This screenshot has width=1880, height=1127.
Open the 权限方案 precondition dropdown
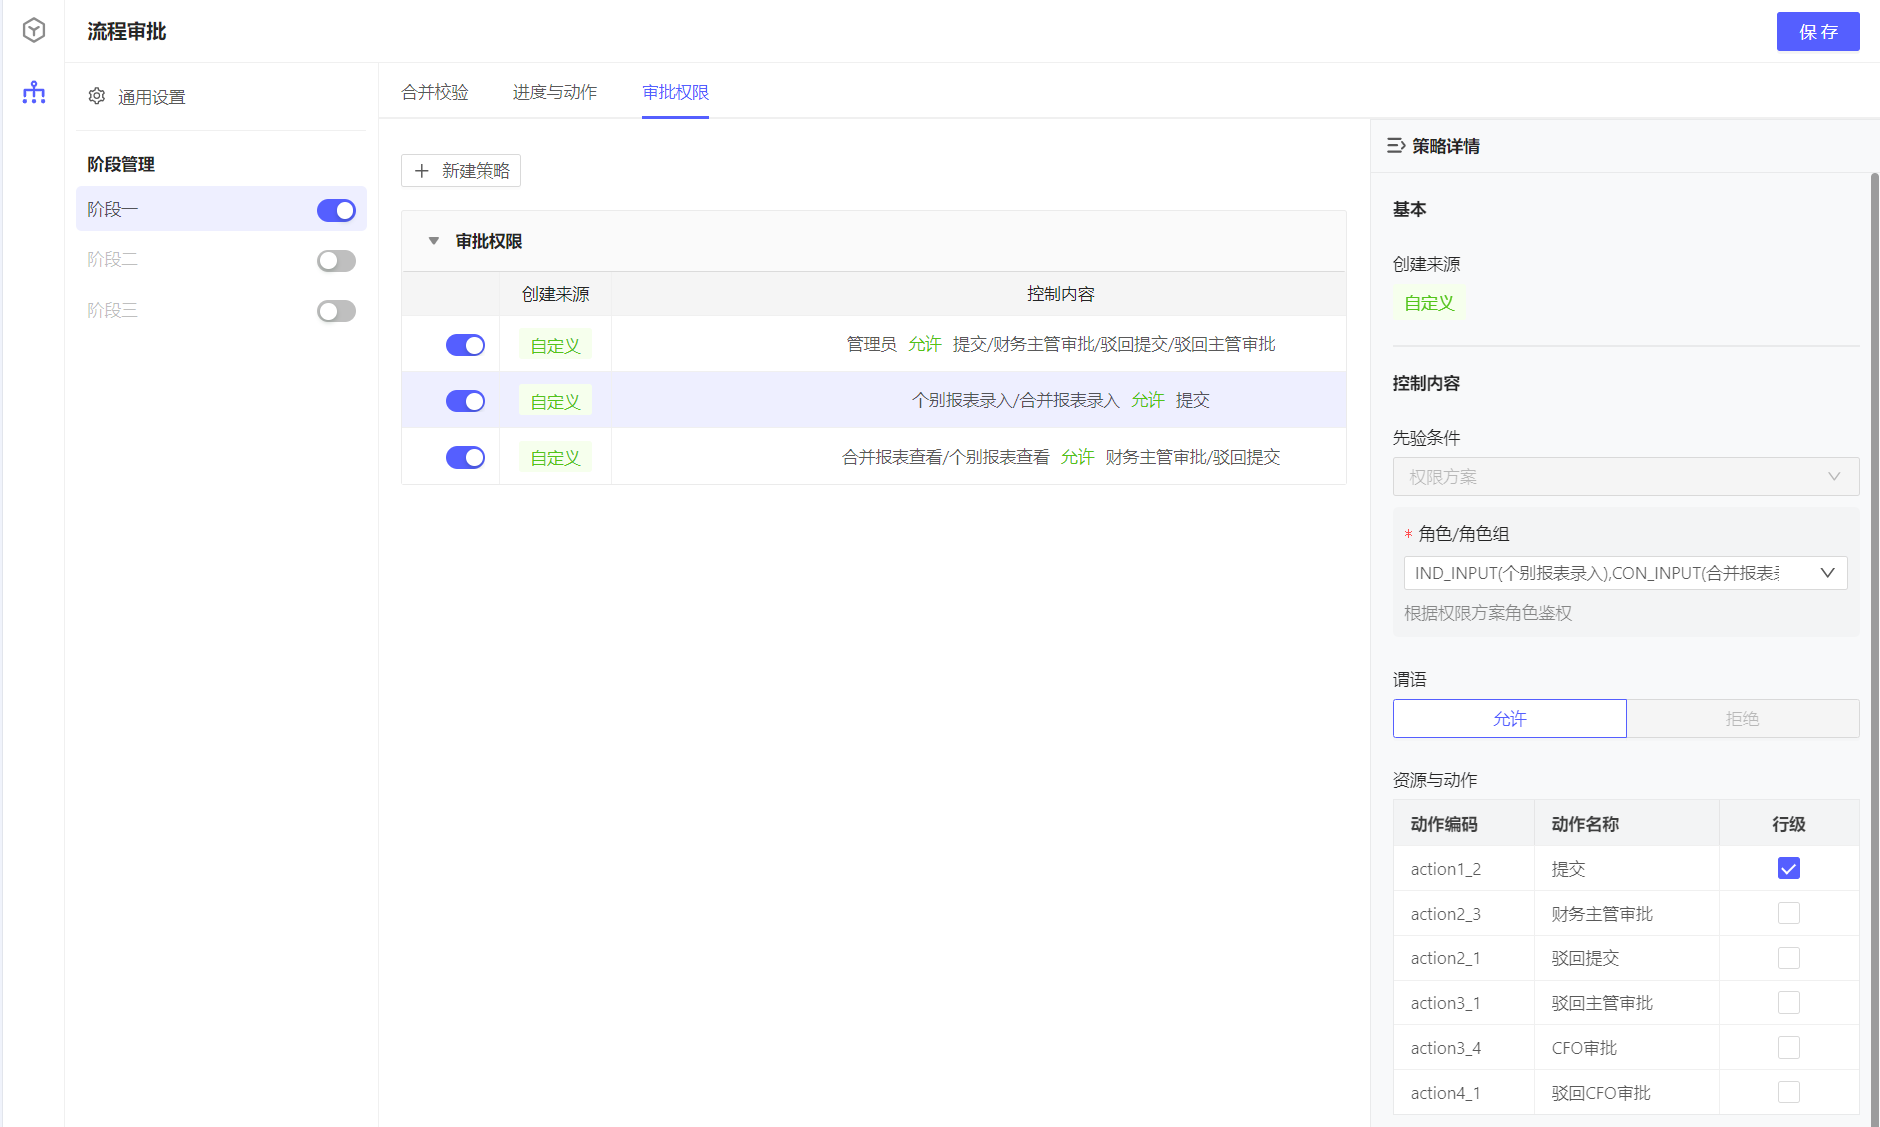pos(1625,477)
